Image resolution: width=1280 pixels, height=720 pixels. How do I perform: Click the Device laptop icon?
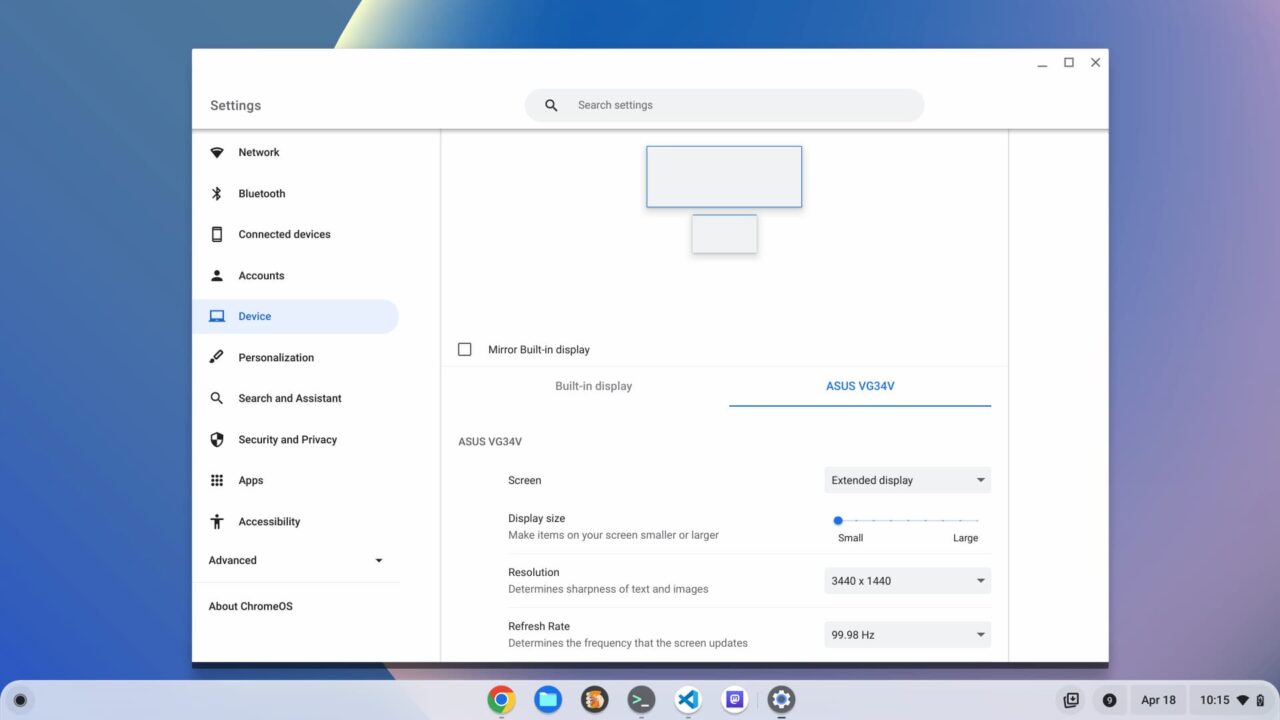click(217, 316)
